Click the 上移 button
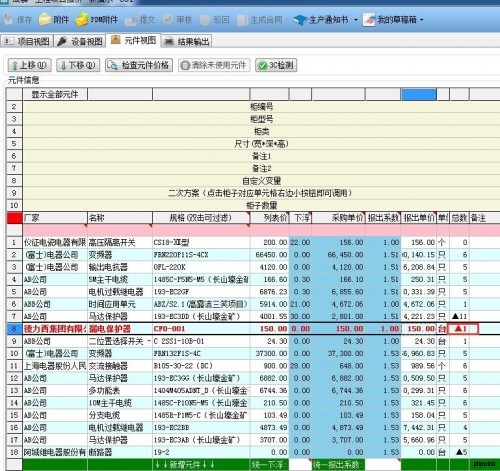 pos(29,65)
